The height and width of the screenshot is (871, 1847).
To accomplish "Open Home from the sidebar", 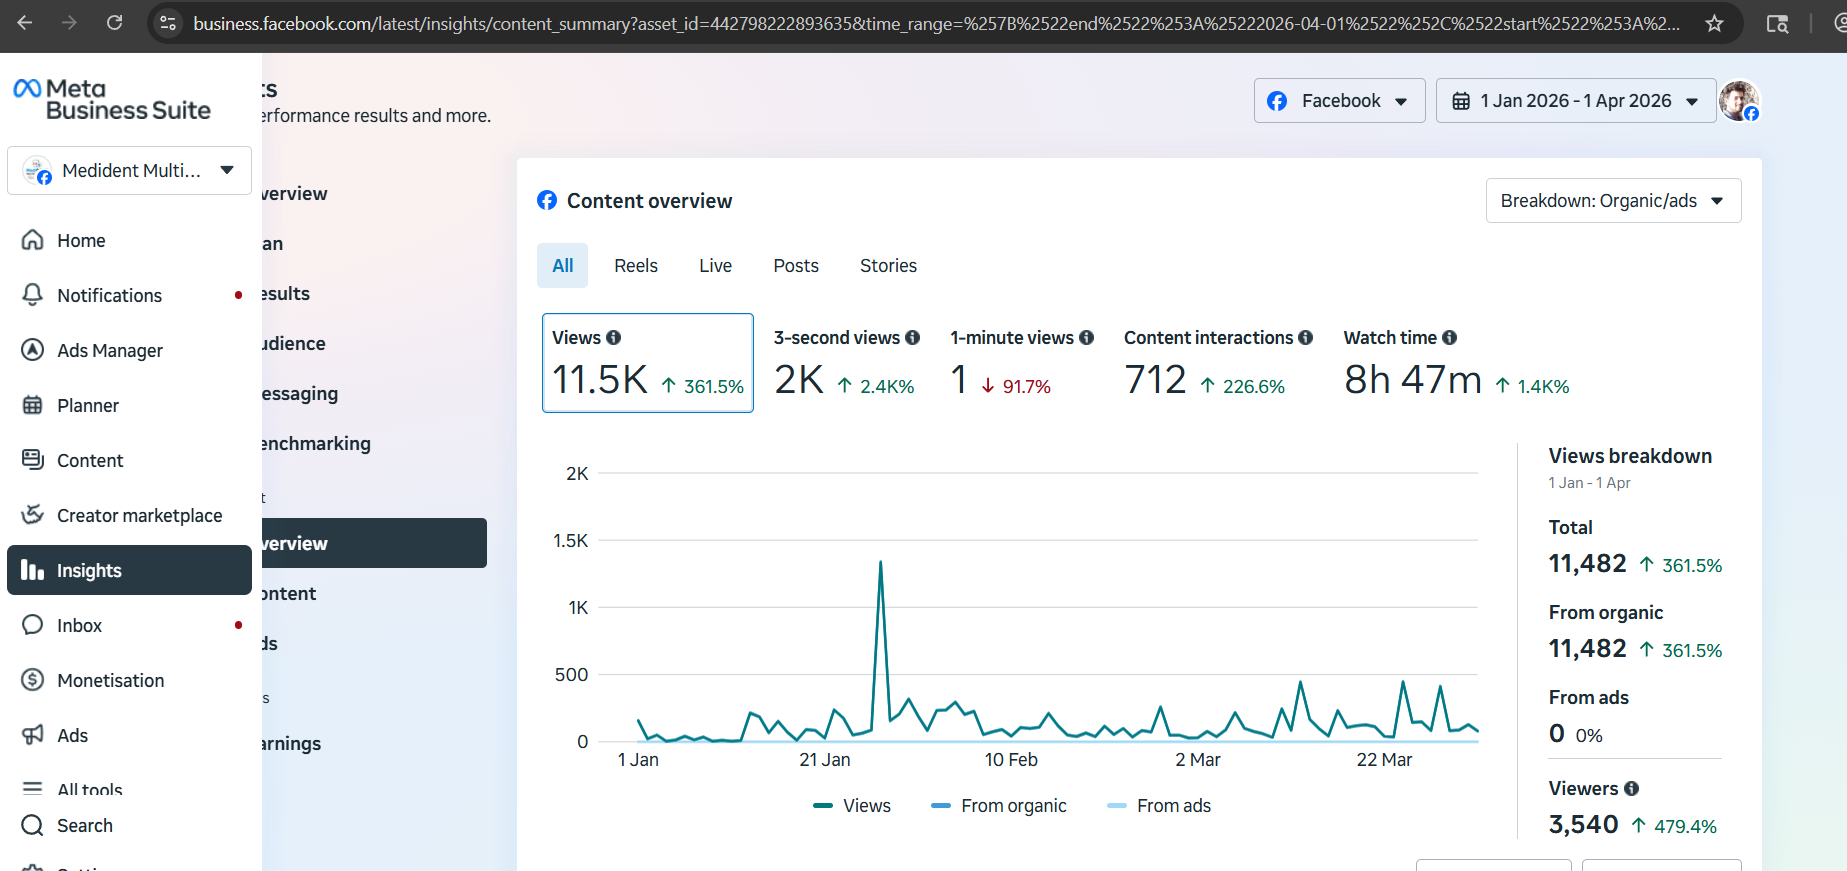I will click(x=129, y=240).
